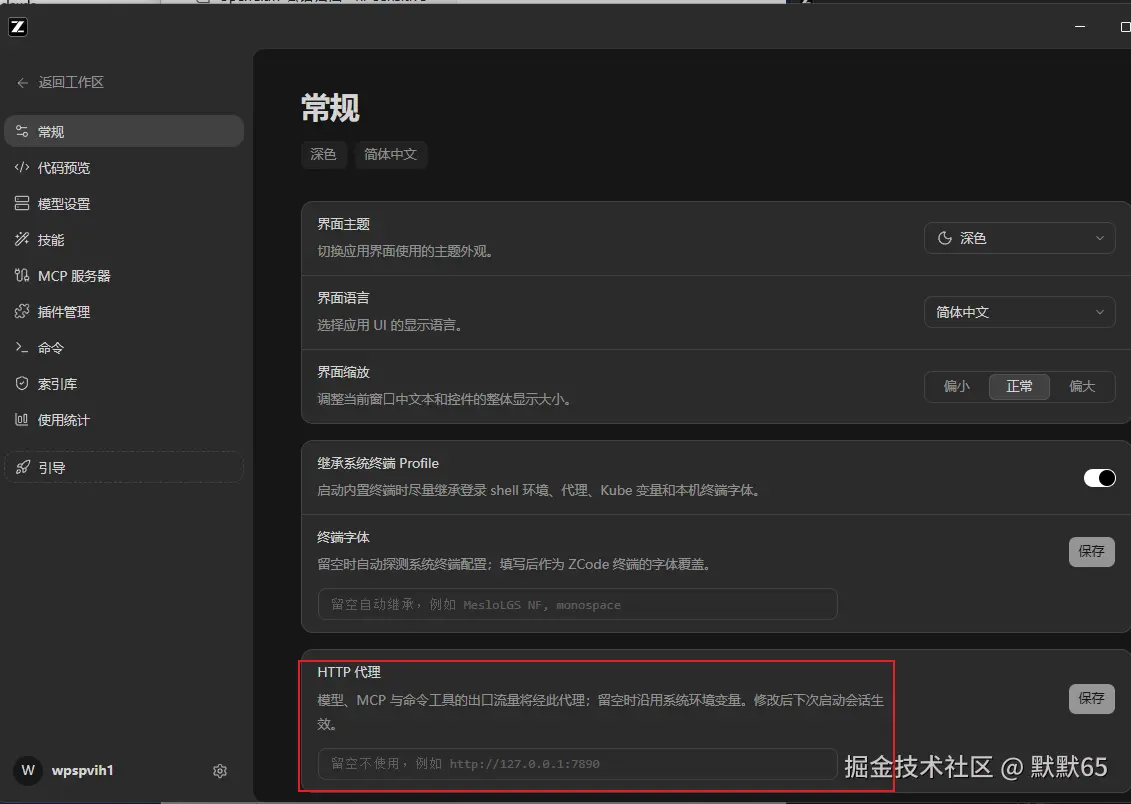The height and width of the screenshot is (804, 1131).
Task: Click the terminal prompt icon beside 命令
Action: tap(22, 348)
